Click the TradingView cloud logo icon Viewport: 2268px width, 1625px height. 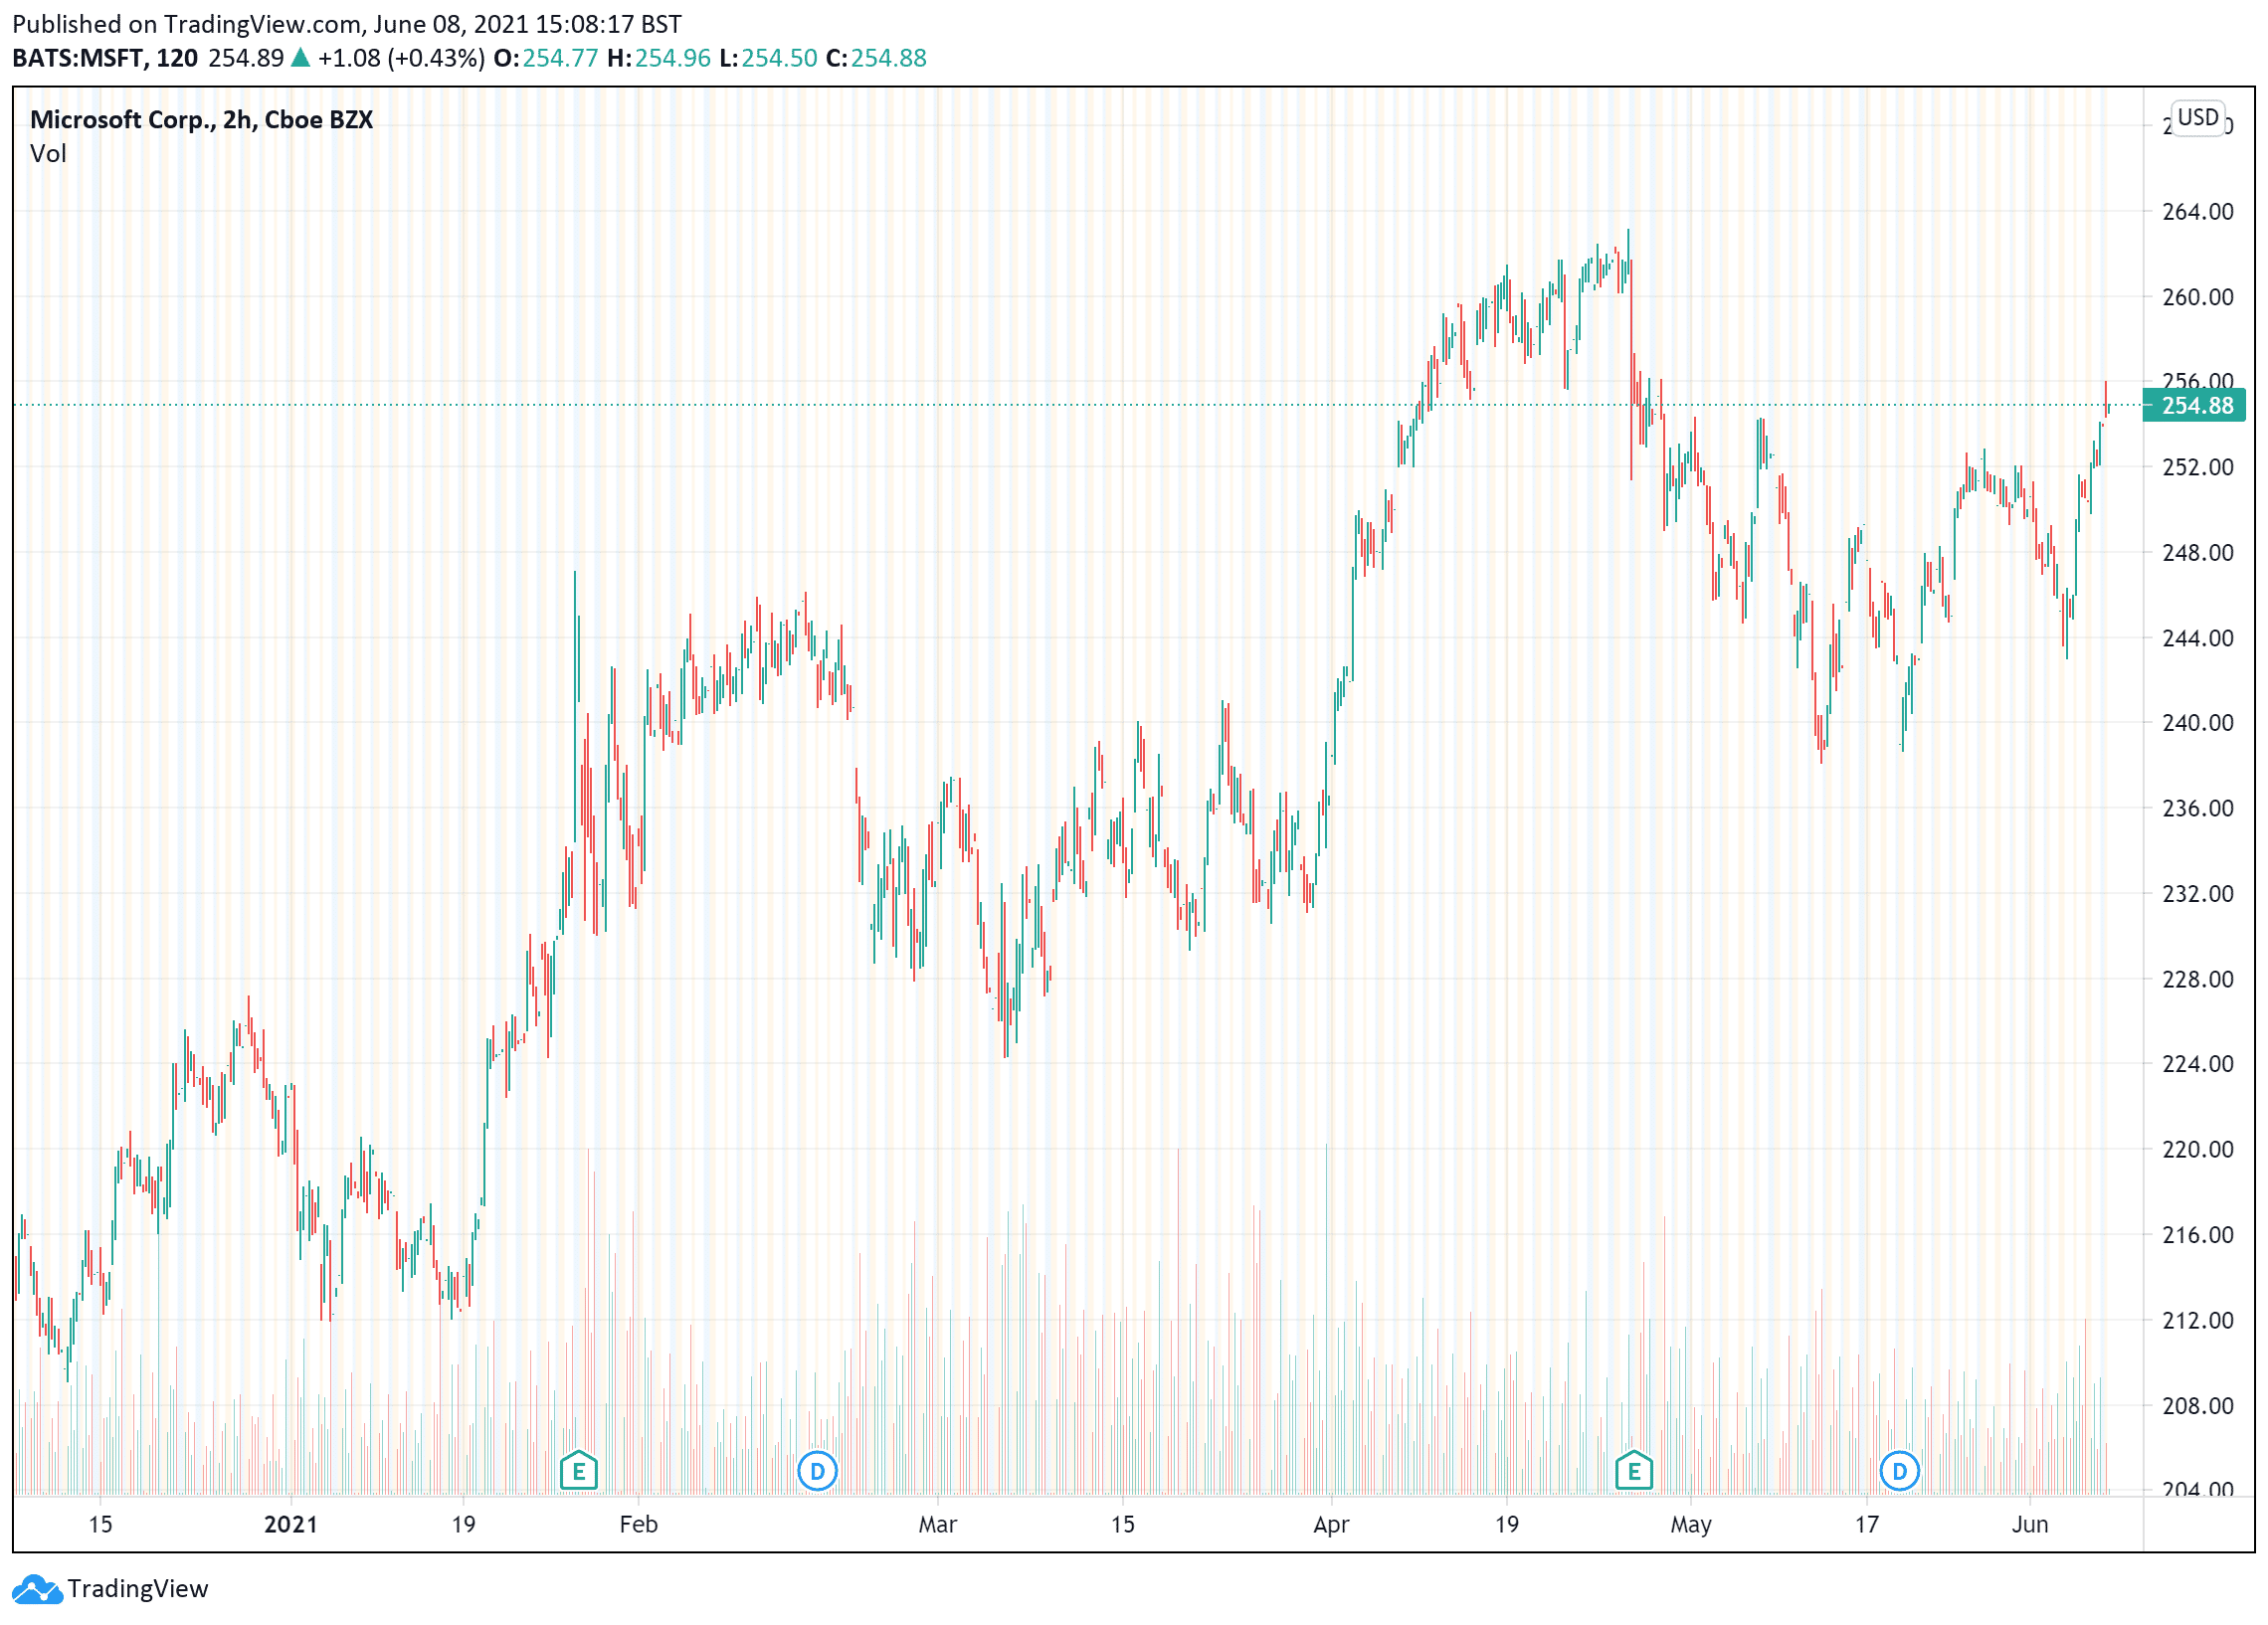[36, 1589]
